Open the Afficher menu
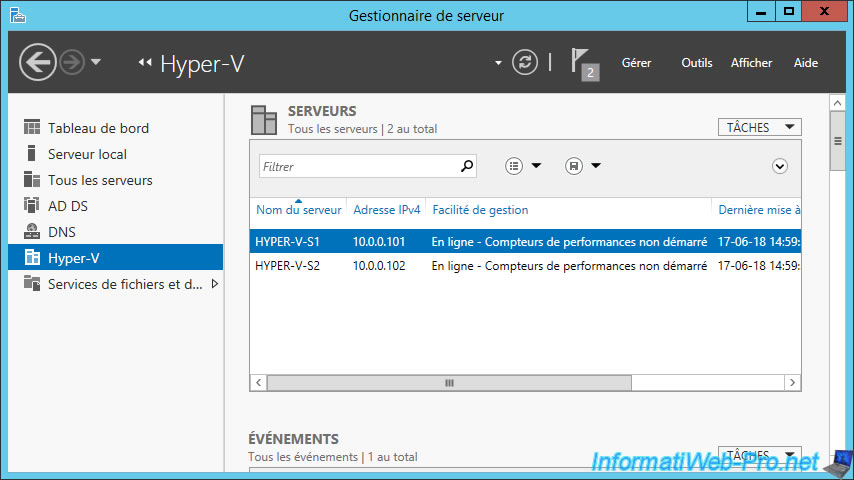854x480 pixels. 751,63
